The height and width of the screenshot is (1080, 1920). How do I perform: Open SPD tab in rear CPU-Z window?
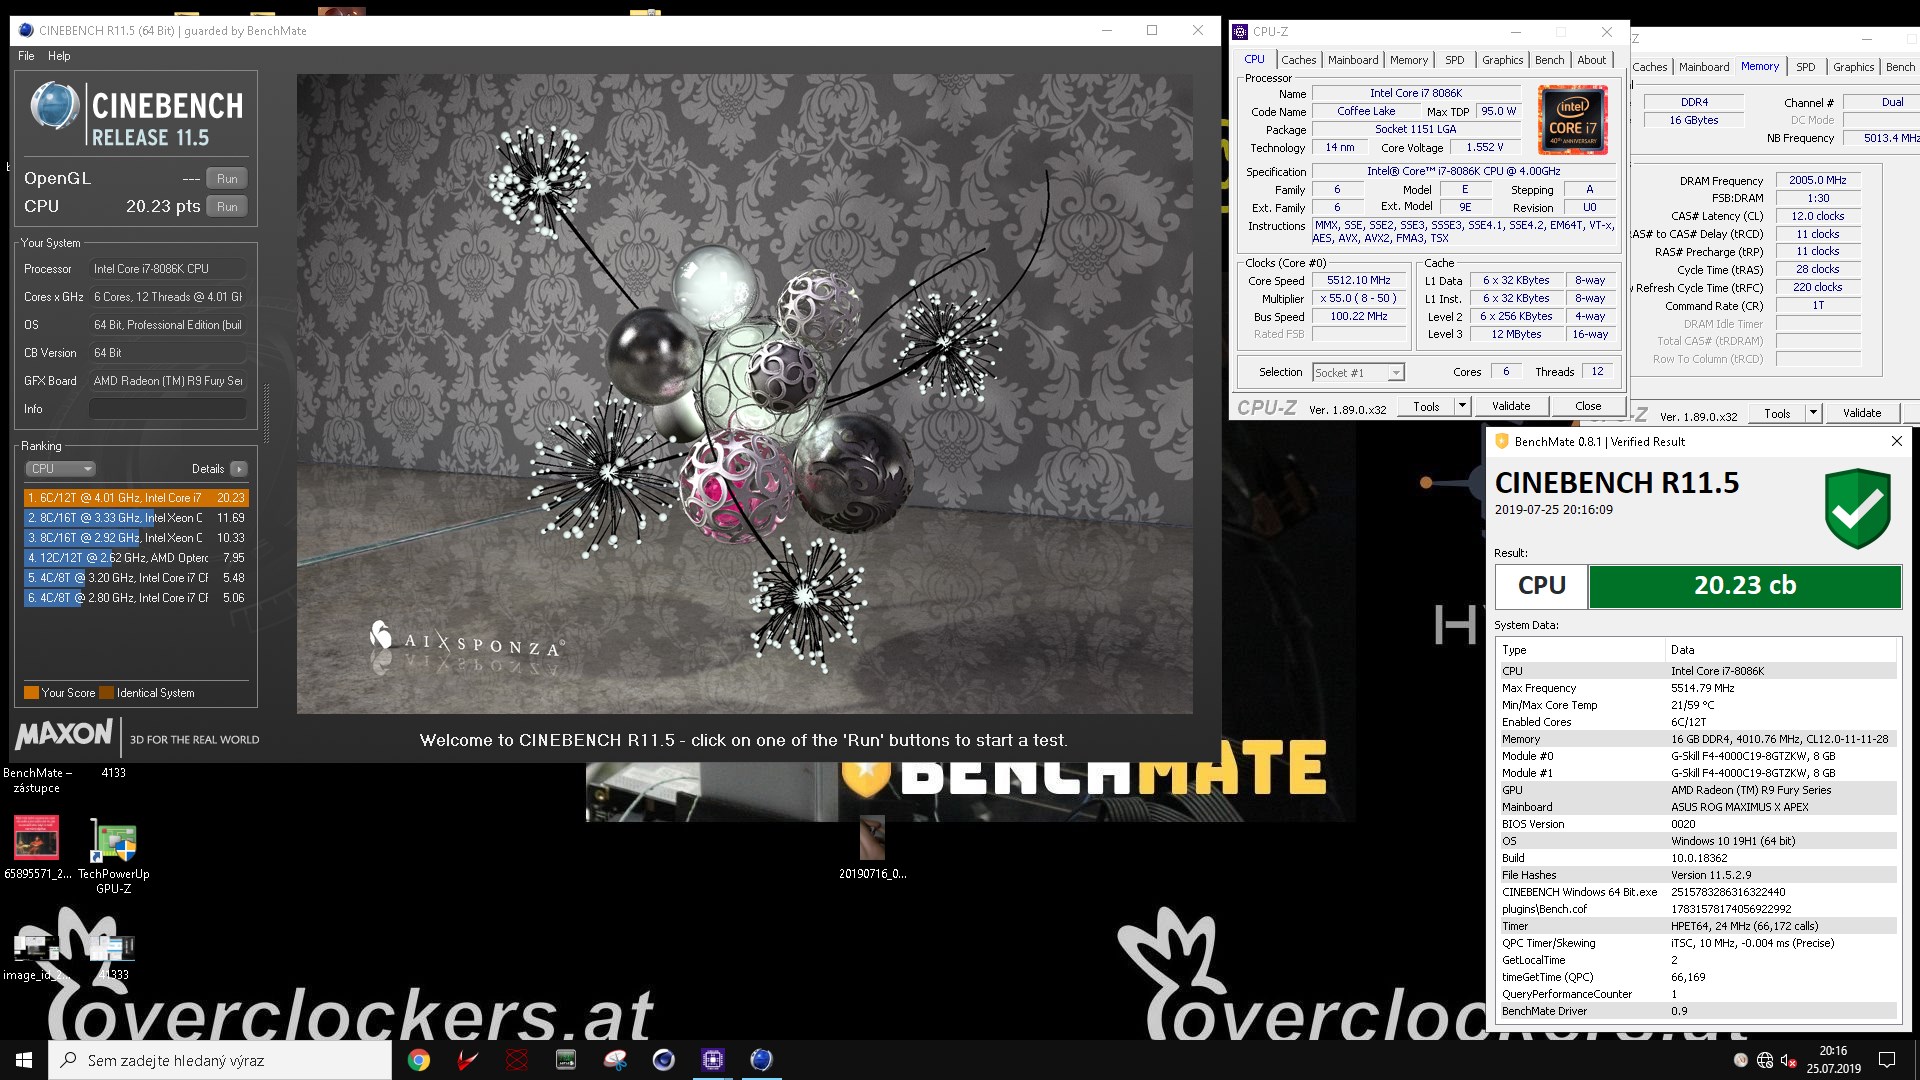1805,67
